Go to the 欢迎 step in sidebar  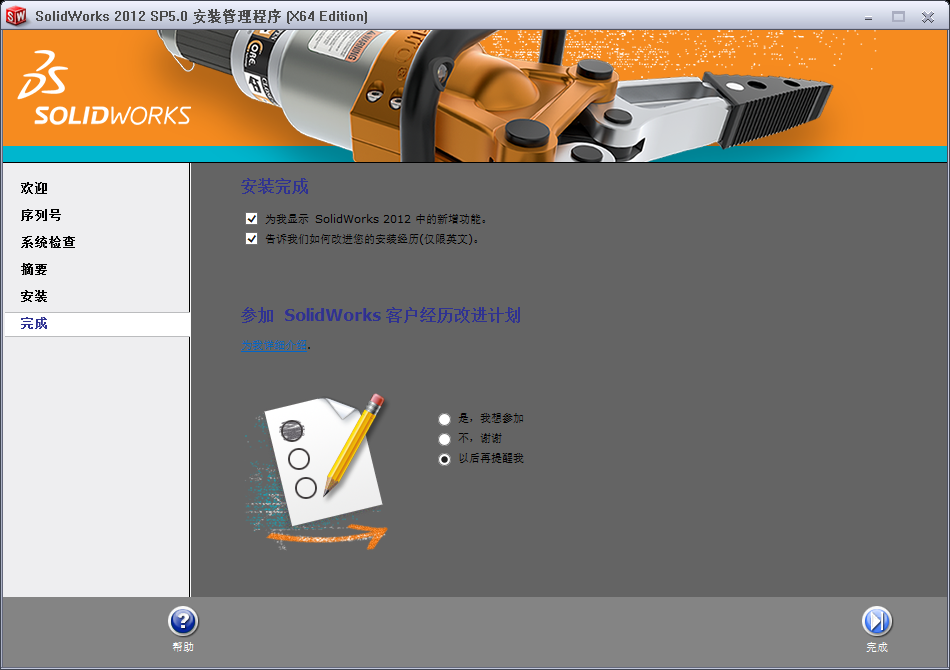[x=34, y=188]
